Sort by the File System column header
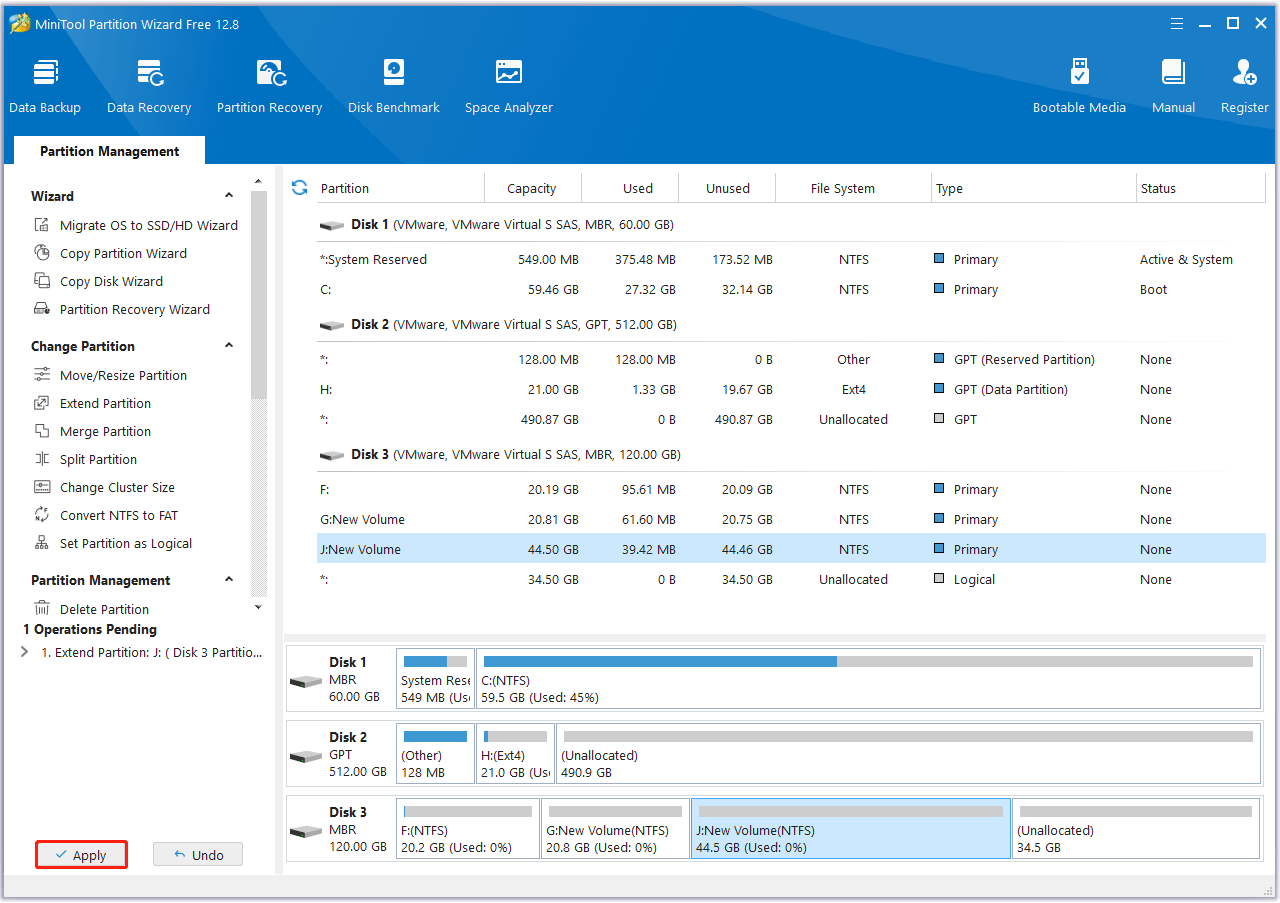Image resolution: width=1280 pixels, height=903 pixels. [853, 188]
